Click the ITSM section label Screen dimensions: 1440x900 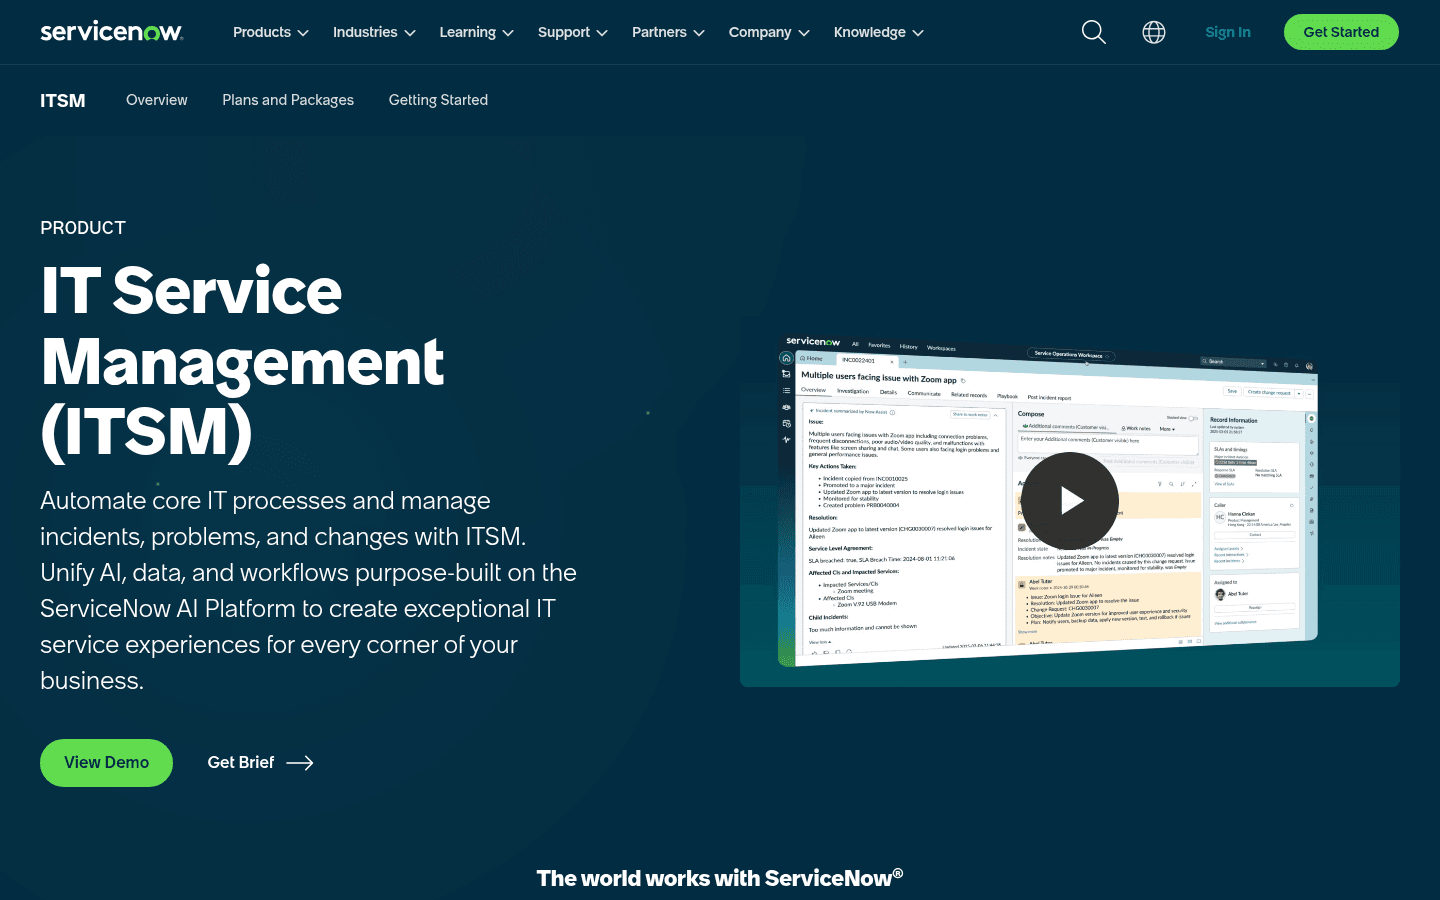point(63,101)
